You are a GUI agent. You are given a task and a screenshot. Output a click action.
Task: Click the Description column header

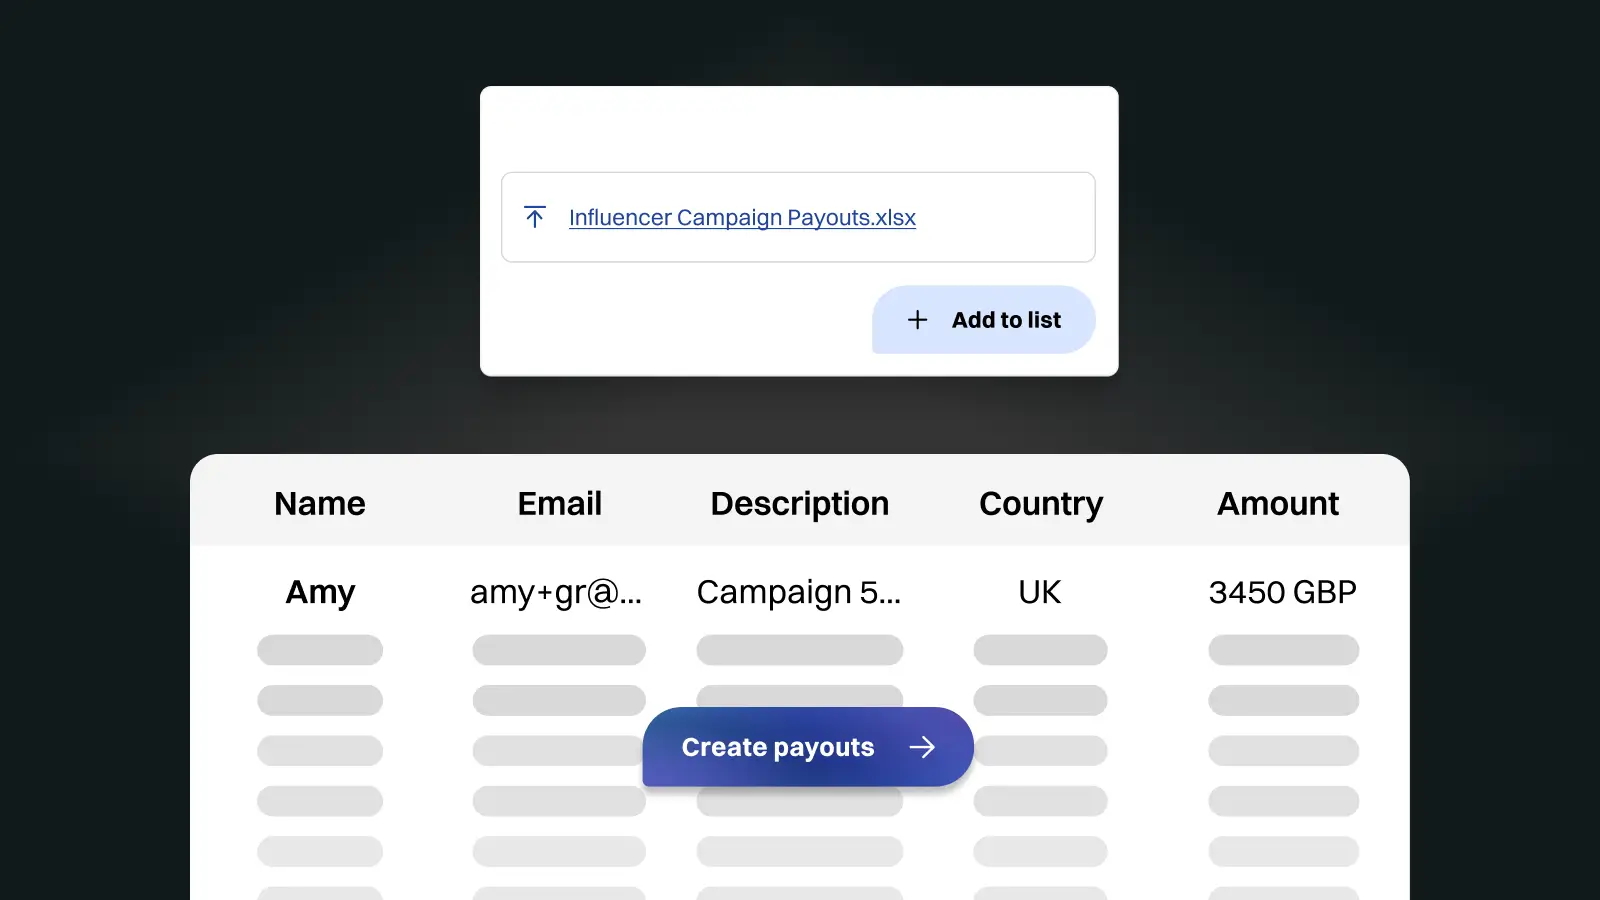[x=799, y=503]
